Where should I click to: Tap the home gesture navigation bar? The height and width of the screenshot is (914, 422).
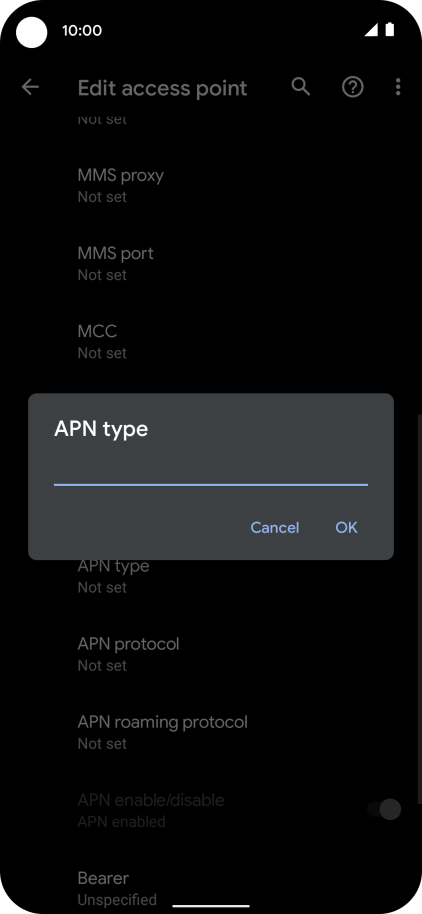(211, 906)
